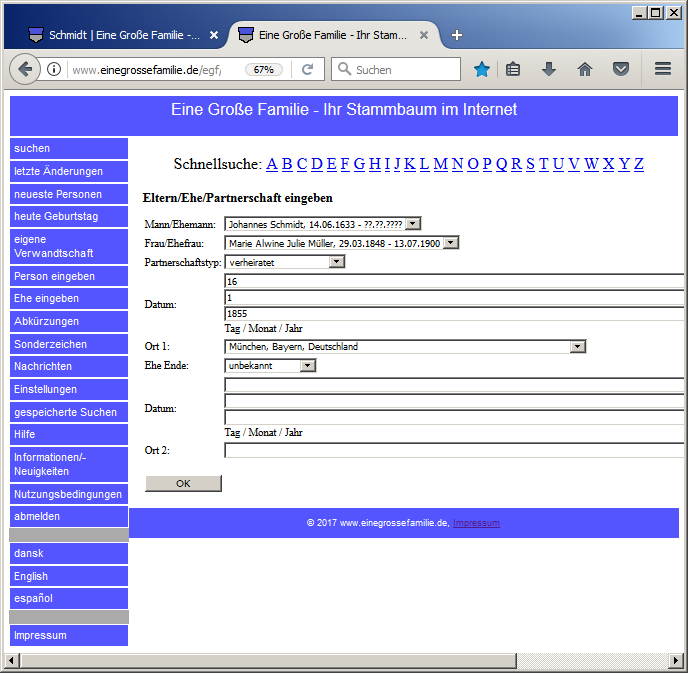Click horizontal scrollbar right arrow
Viewport: 688px width, 673px height.
676,660
